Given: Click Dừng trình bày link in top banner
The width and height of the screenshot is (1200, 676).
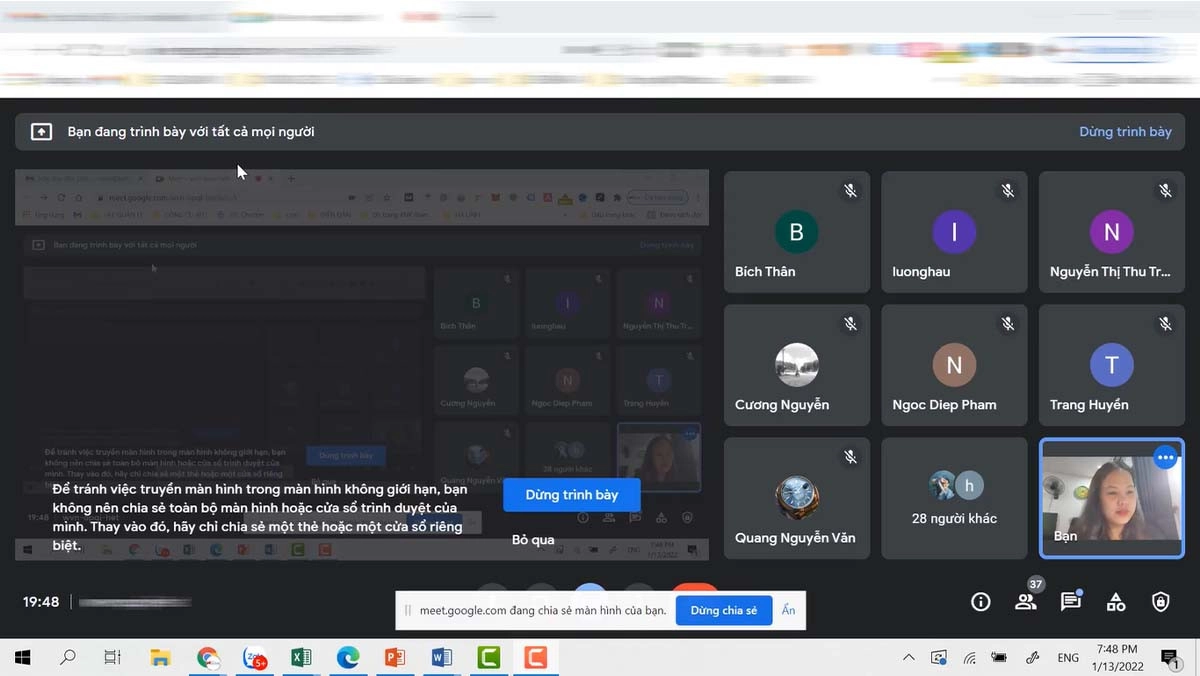Looking at the screenshot, I should coord(1125,132).
